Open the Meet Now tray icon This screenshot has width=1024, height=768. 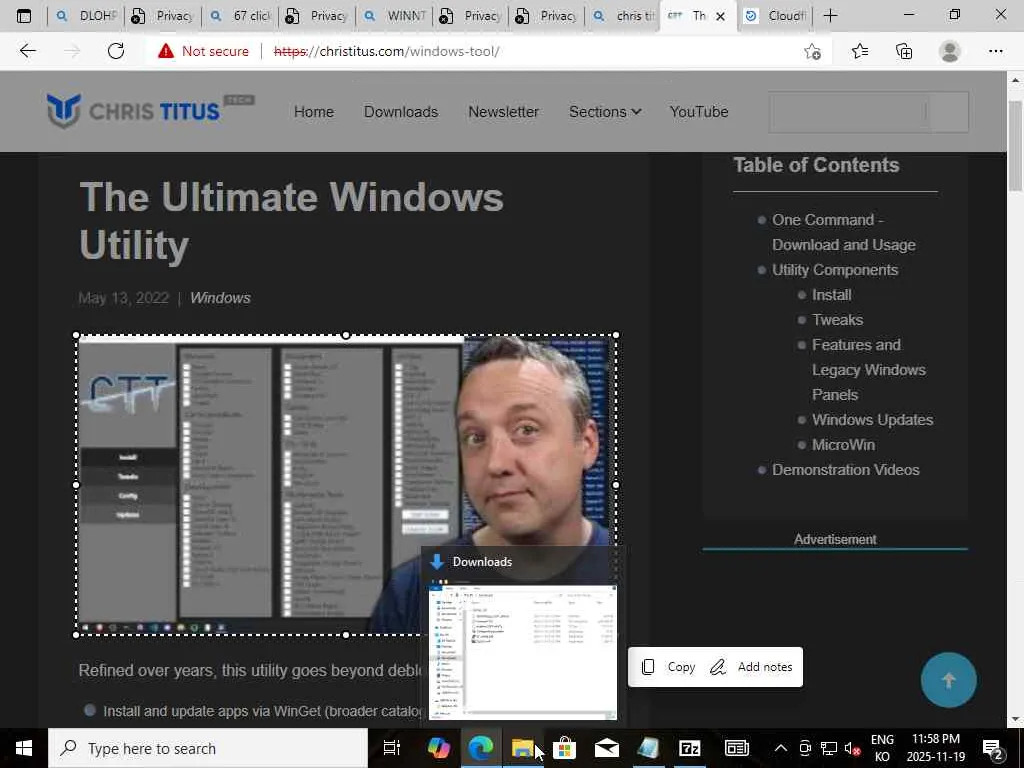tap(805, 748)
